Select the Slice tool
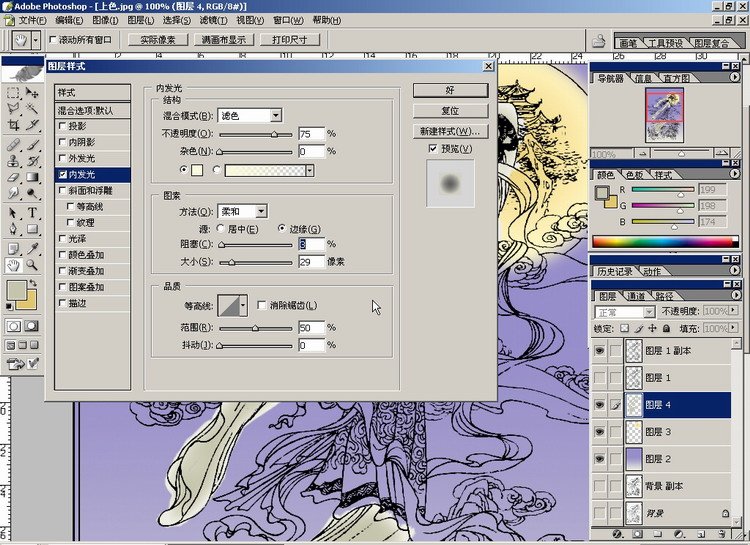This screenshot has width=750, height=545. pos(32,125)
